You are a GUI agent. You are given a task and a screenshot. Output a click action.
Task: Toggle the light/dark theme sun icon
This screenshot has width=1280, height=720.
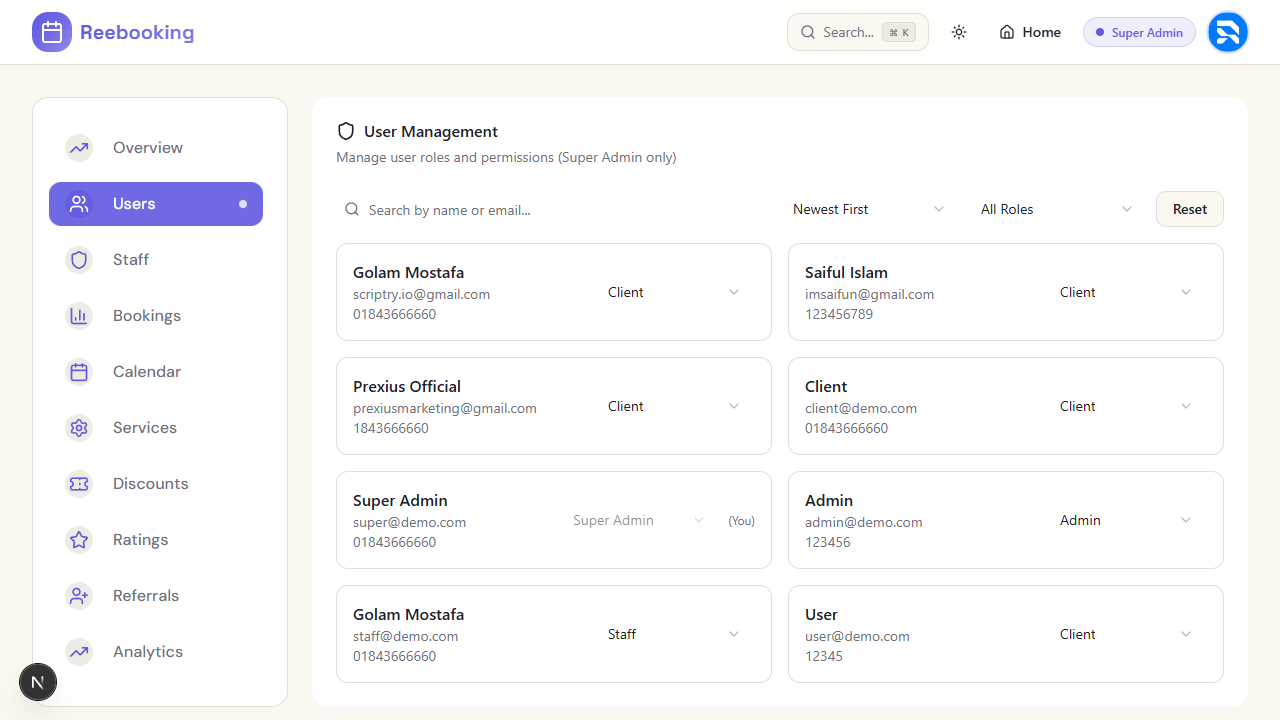[x=959, y=32]
